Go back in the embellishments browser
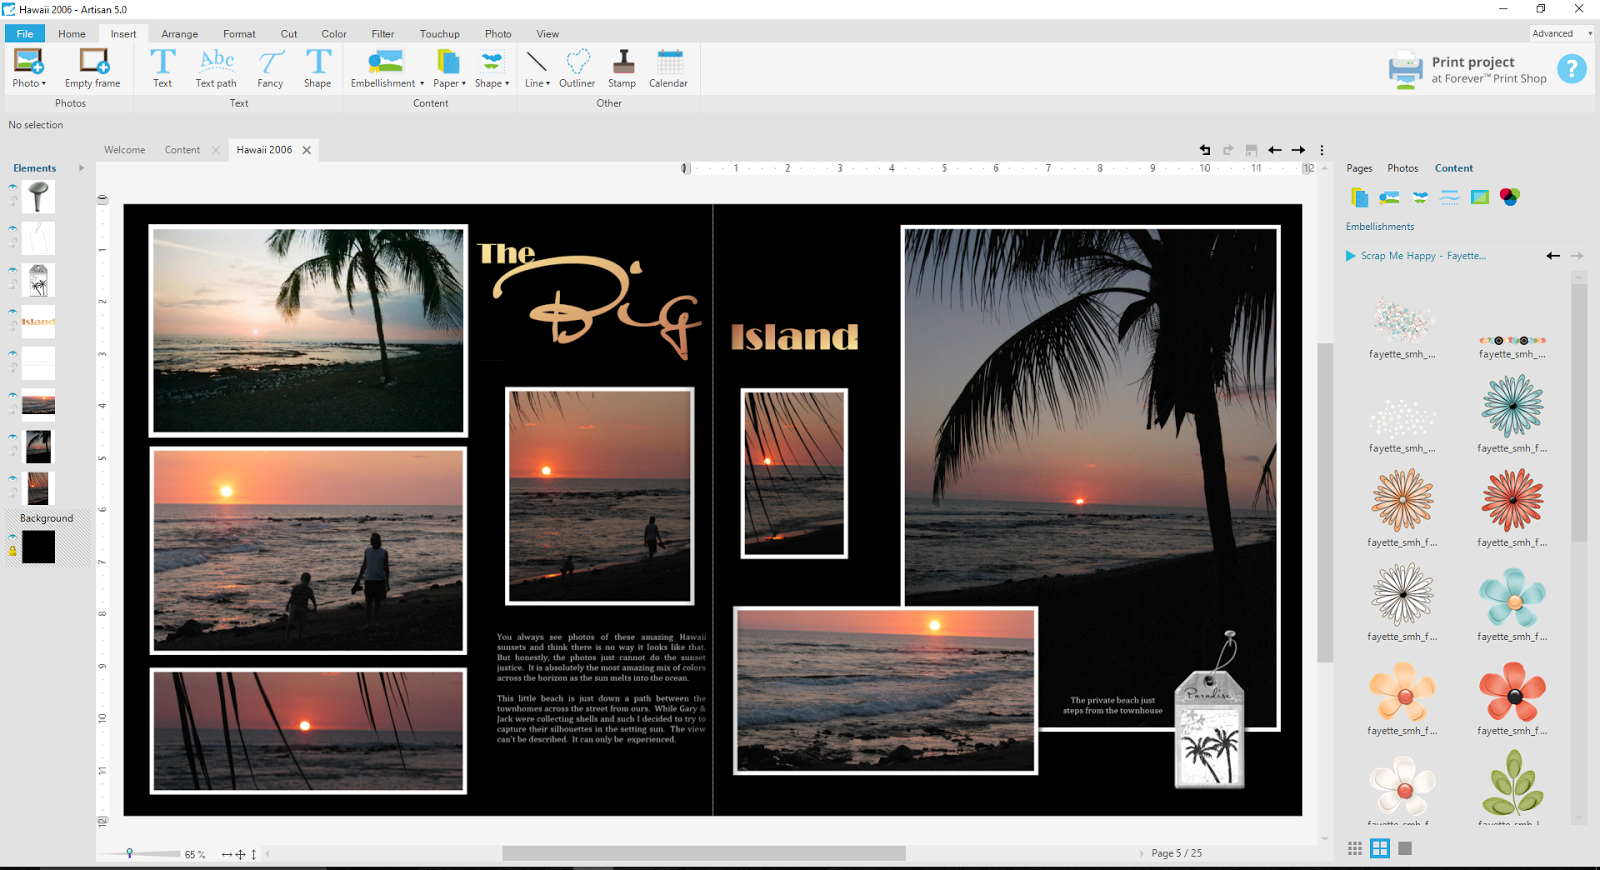The width and height of the screenshot is (1600, 870). 1553,256
